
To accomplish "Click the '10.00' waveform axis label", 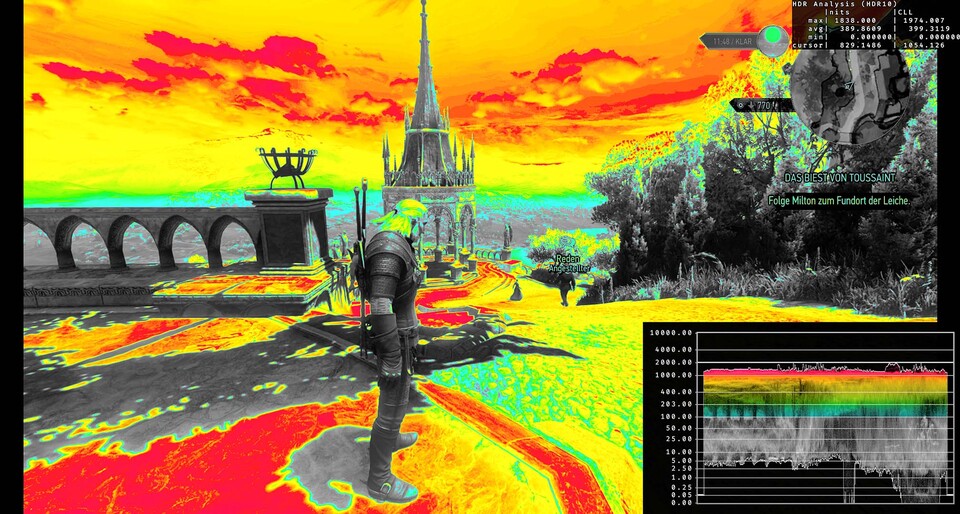I will pyautogui.click(x=678, y=452).
